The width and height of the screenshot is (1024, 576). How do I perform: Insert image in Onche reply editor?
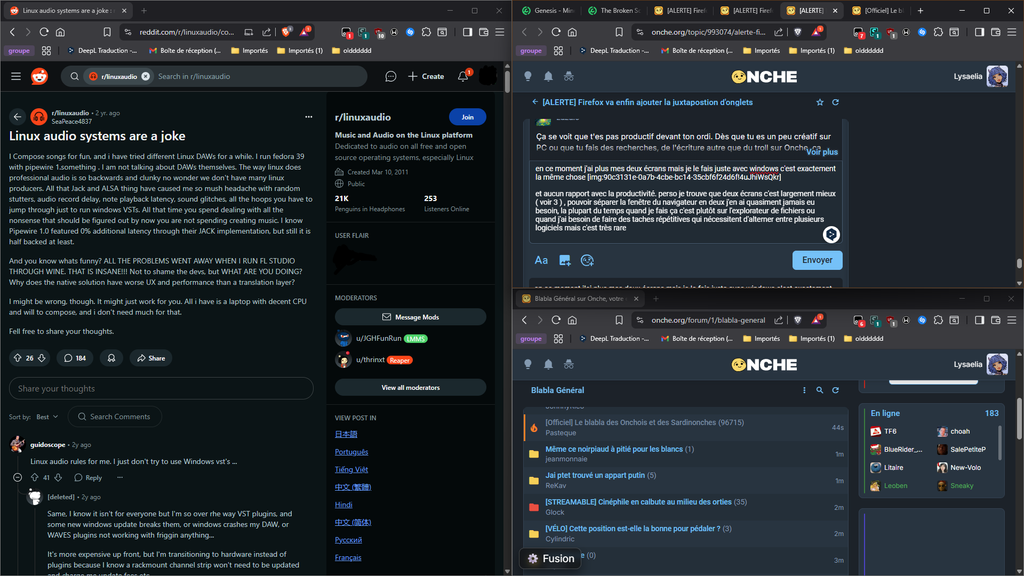[x=565, y=260]
